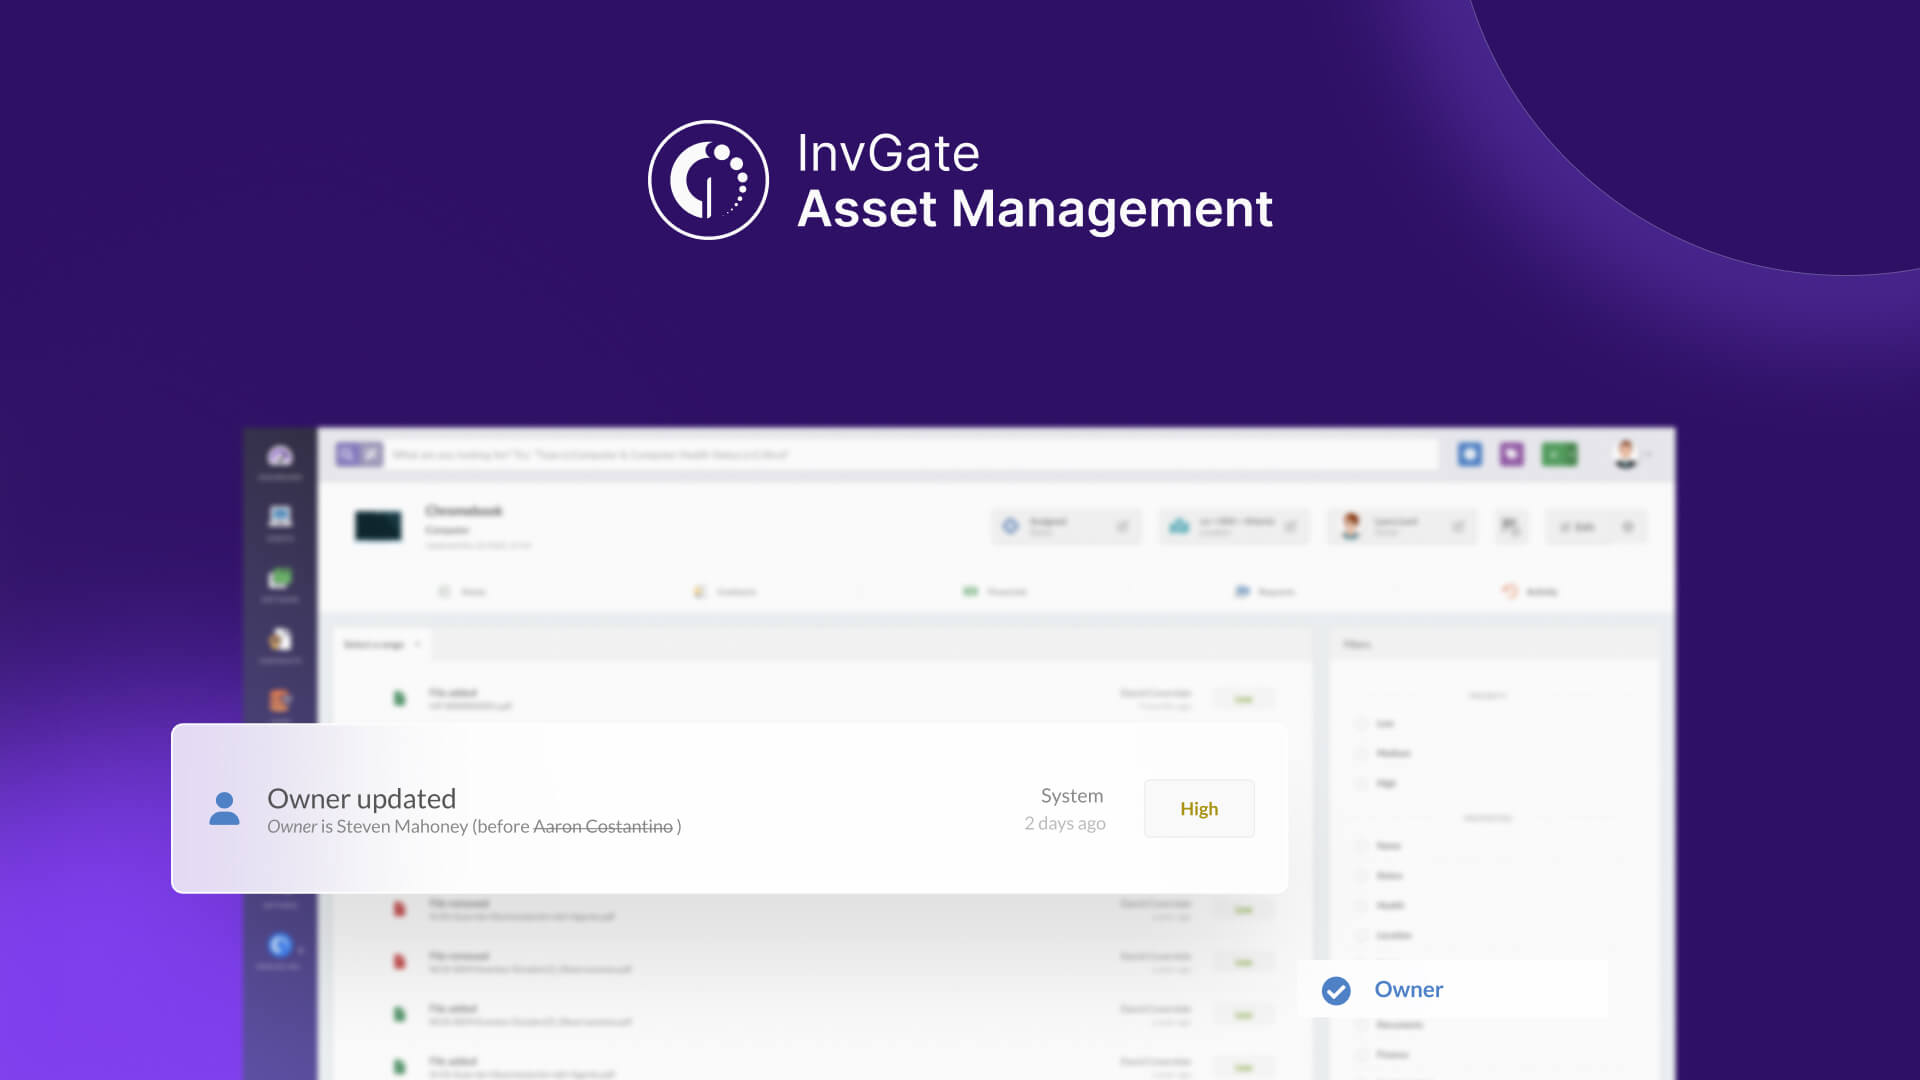Click the green button in top bar
This screenshot has width=1920, height=1080.
1559,455
